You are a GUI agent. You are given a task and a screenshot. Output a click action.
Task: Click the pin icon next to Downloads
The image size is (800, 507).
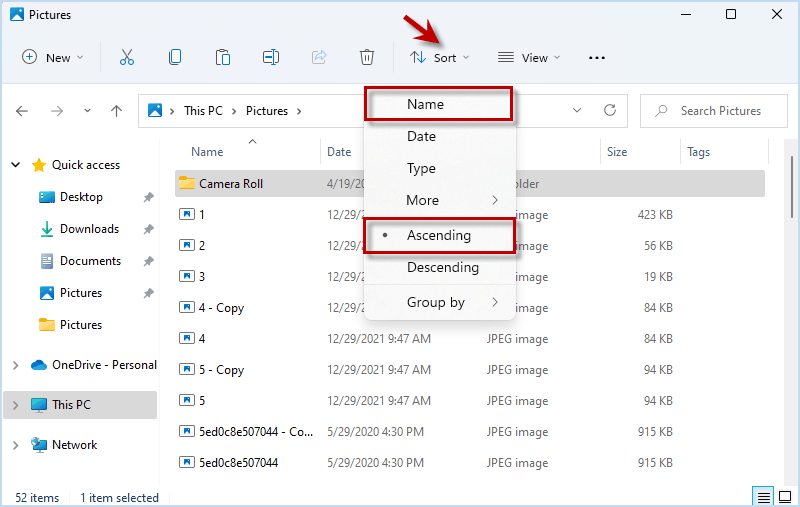point(148,229)
